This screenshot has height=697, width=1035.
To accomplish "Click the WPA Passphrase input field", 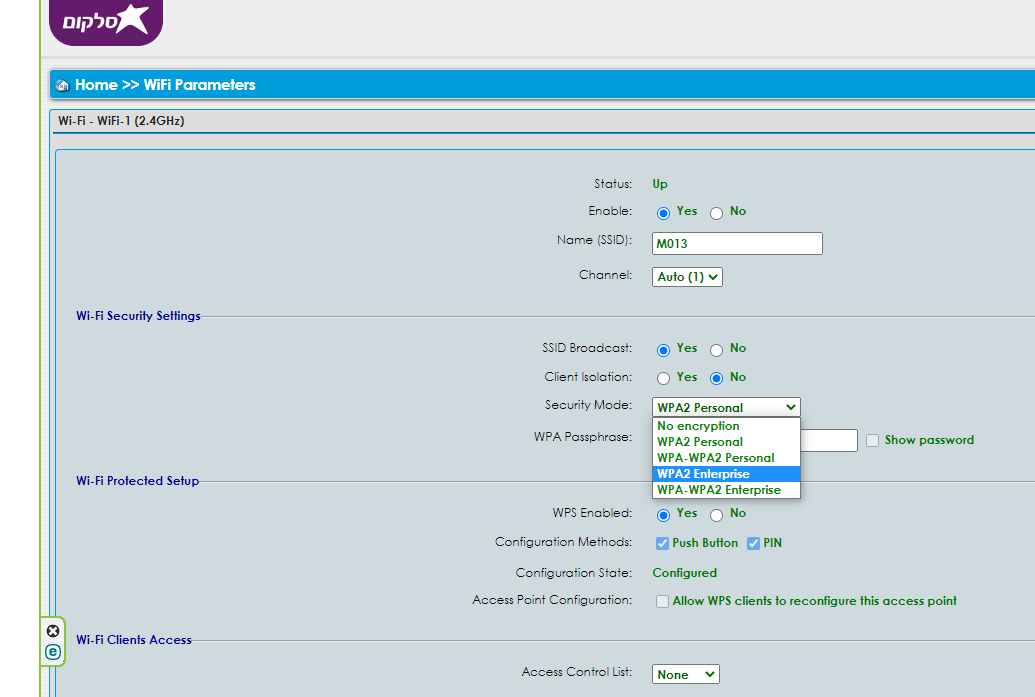I will [829, 440].
